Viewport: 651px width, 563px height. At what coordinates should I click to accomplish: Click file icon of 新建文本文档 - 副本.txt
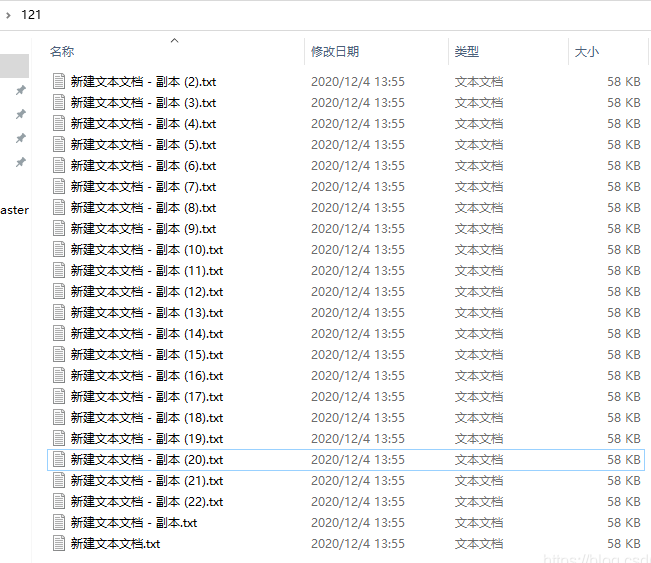pos(59,523)
